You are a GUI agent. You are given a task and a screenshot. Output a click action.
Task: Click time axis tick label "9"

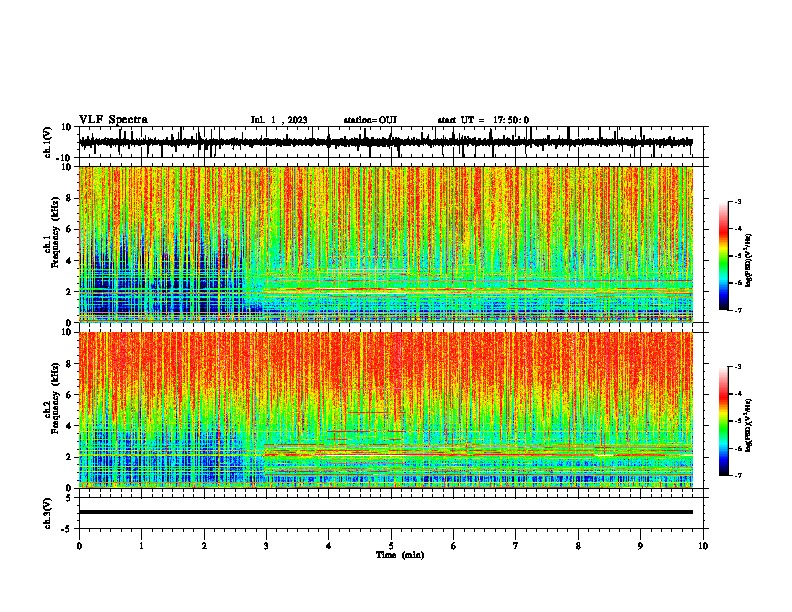pos(640,546)
